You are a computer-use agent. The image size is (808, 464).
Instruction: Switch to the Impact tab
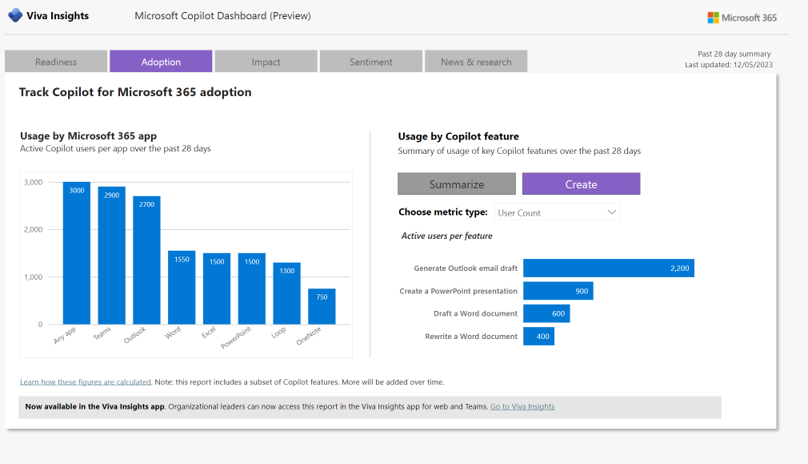click(266, 62)
